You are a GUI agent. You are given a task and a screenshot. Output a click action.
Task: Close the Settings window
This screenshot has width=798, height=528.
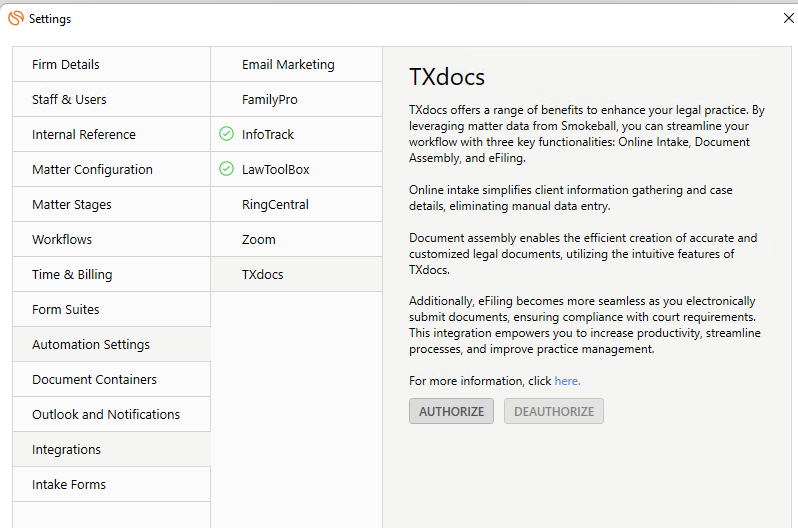click(x=788, y=18)
